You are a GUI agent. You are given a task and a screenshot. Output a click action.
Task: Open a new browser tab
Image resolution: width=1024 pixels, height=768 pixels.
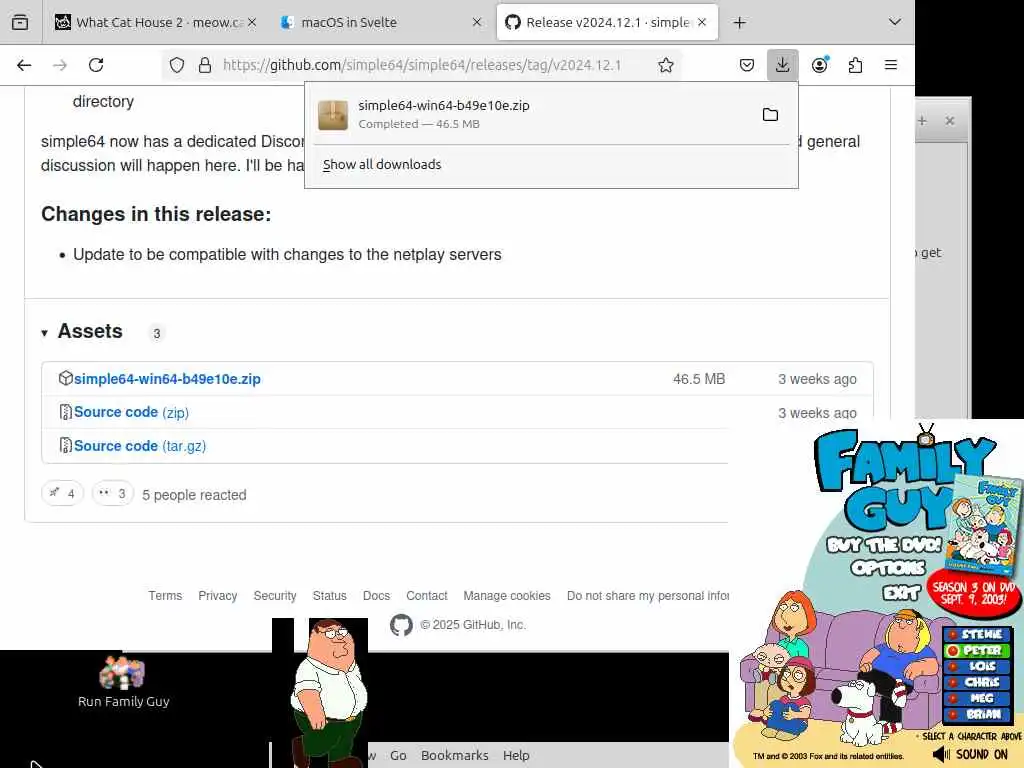pyautogui.click(x=739, y=23)
